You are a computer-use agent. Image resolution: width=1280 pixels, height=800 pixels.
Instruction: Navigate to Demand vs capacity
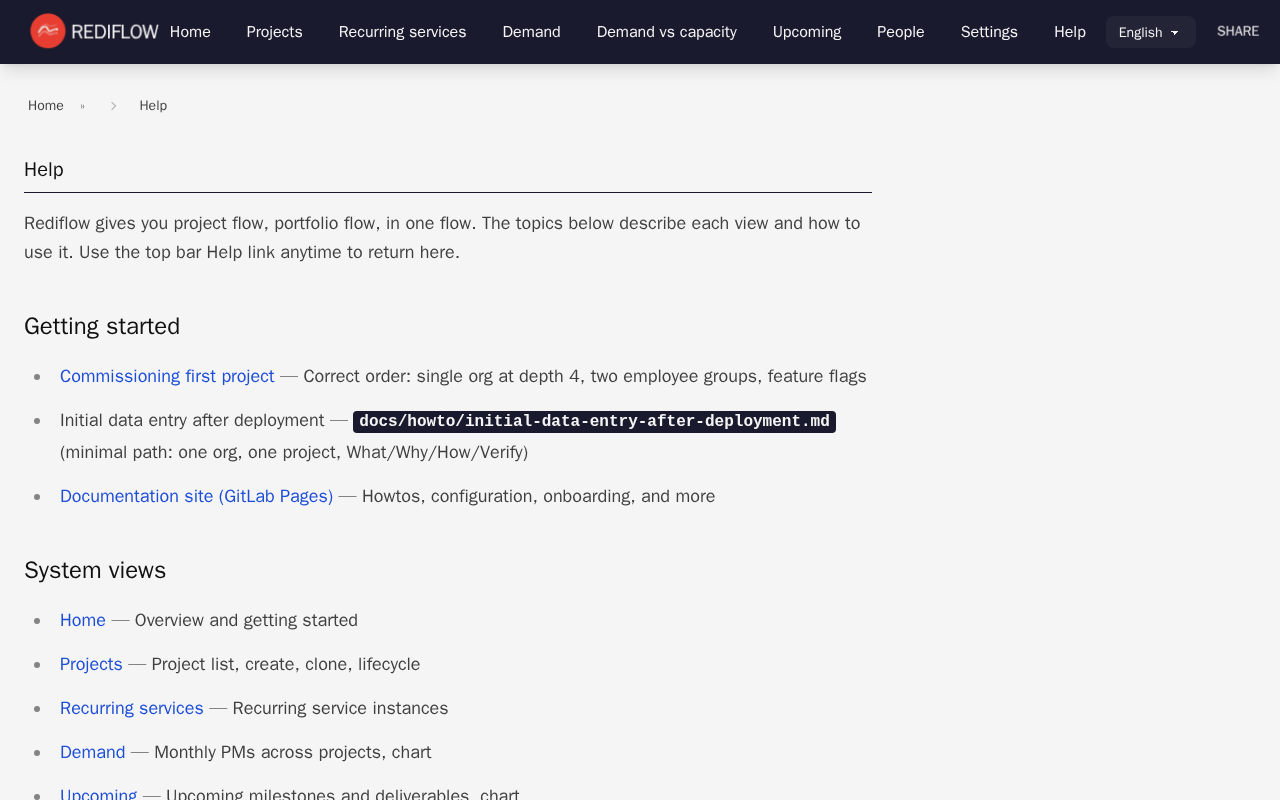(x=666, y=32)
